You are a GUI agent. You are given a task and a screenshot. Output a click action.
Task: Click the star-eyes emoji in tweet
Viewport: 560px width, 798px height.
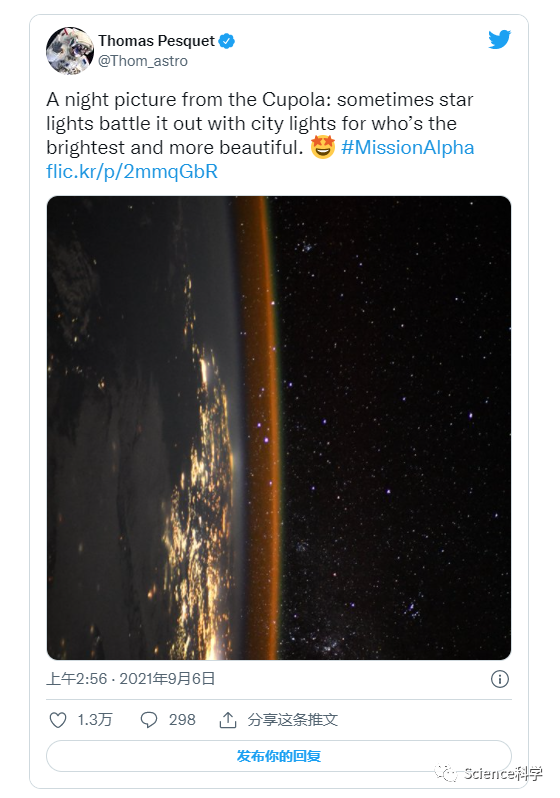coord(322,148)
